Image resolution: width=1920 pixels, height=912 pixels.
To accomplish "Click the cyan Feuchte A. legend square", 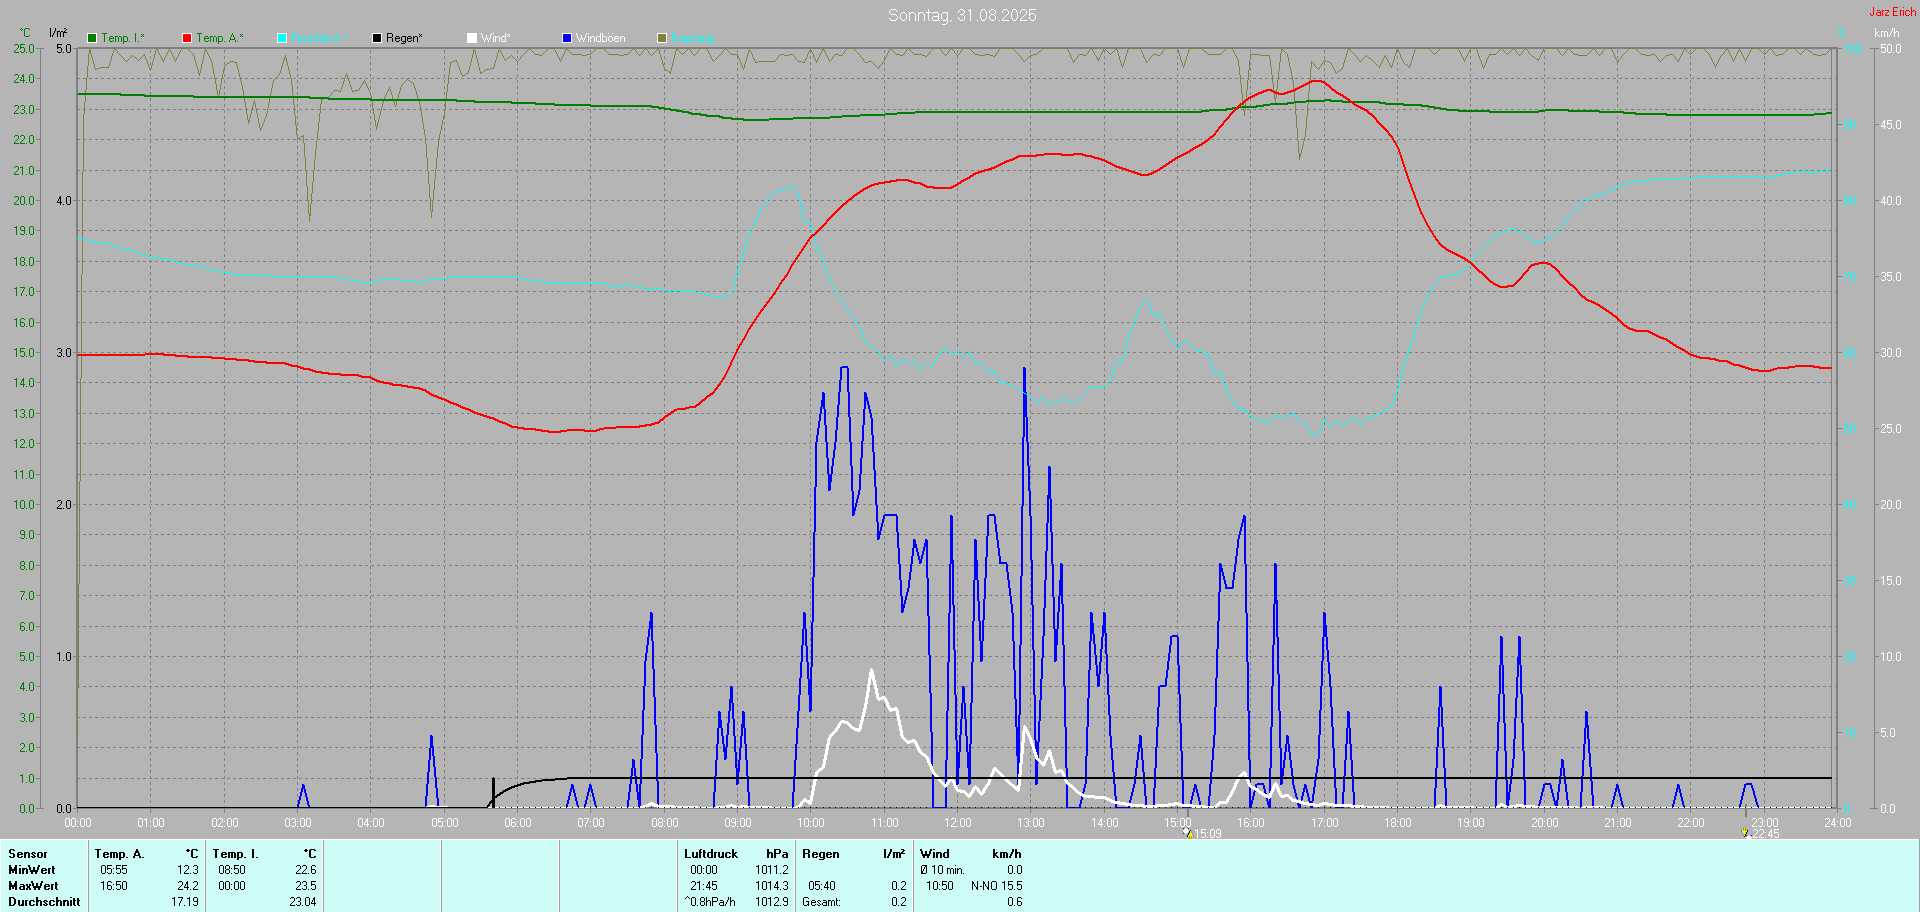I will click(x=282, y=38).
